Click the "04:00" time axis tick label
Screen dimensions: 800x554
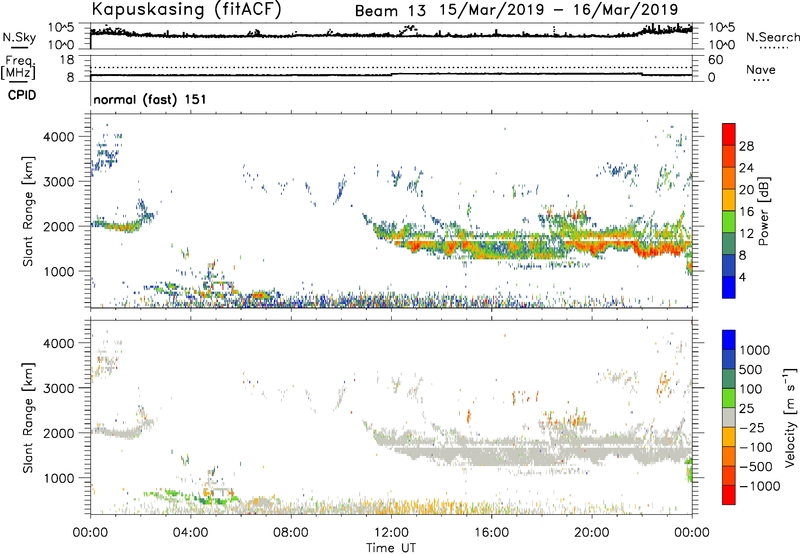pyautogui.click(x=190, y=533)
